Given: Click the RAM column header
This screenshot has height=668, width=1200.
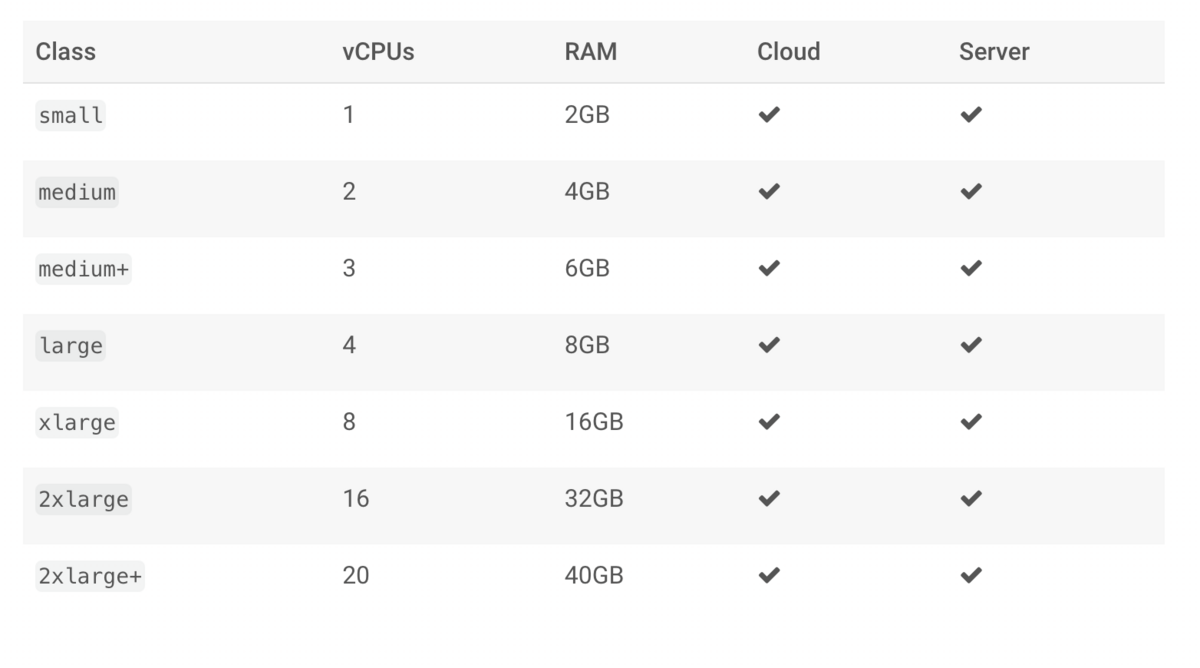Looking at the screenshot, I should point(590,52).
